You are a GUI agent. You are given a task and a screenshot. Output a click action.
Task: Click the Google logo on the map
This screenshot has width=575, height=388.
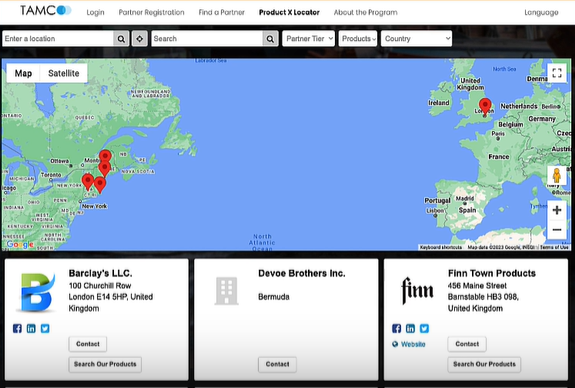point(20,244)
